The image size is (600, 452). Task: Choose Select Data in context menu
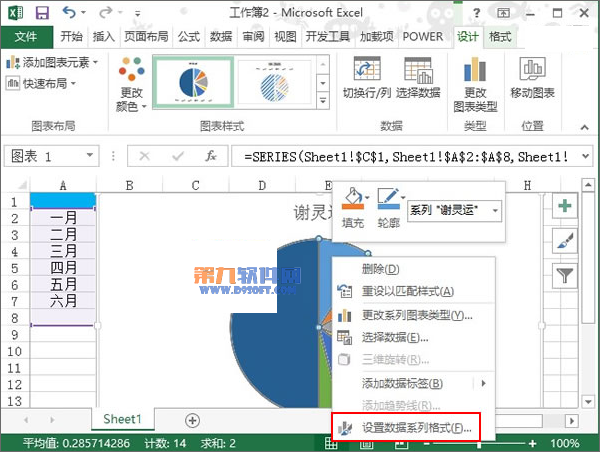(413, 338)
